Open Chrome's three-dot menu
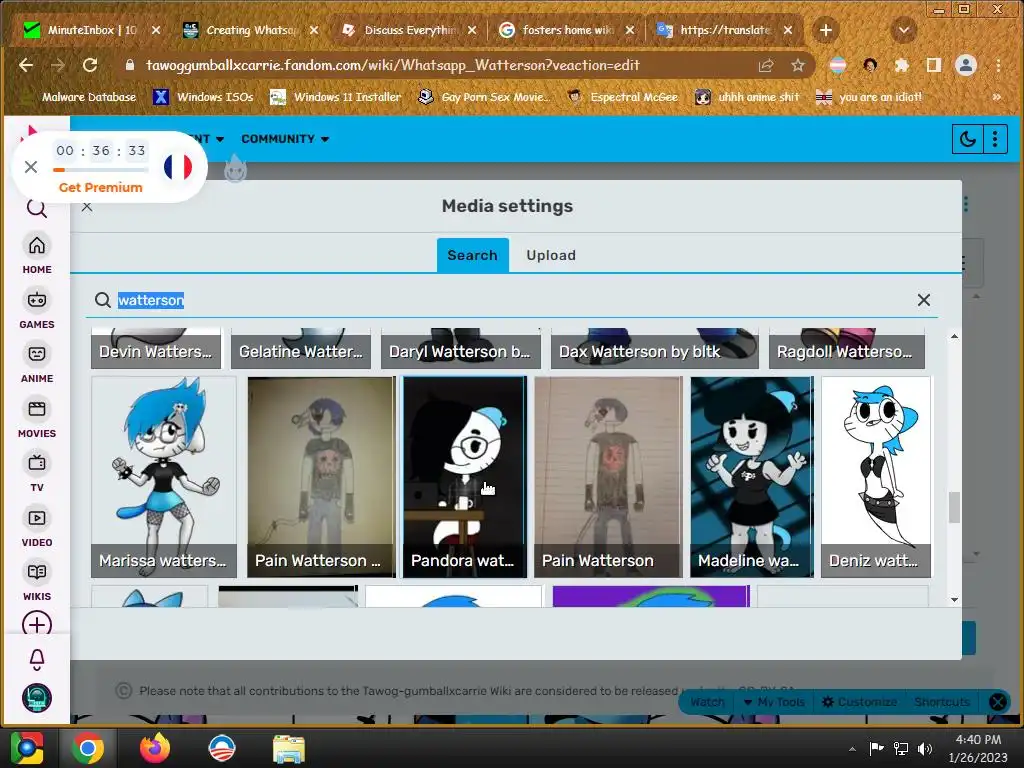Screen dimensions: 1024x768 click(x=998, y=65)
